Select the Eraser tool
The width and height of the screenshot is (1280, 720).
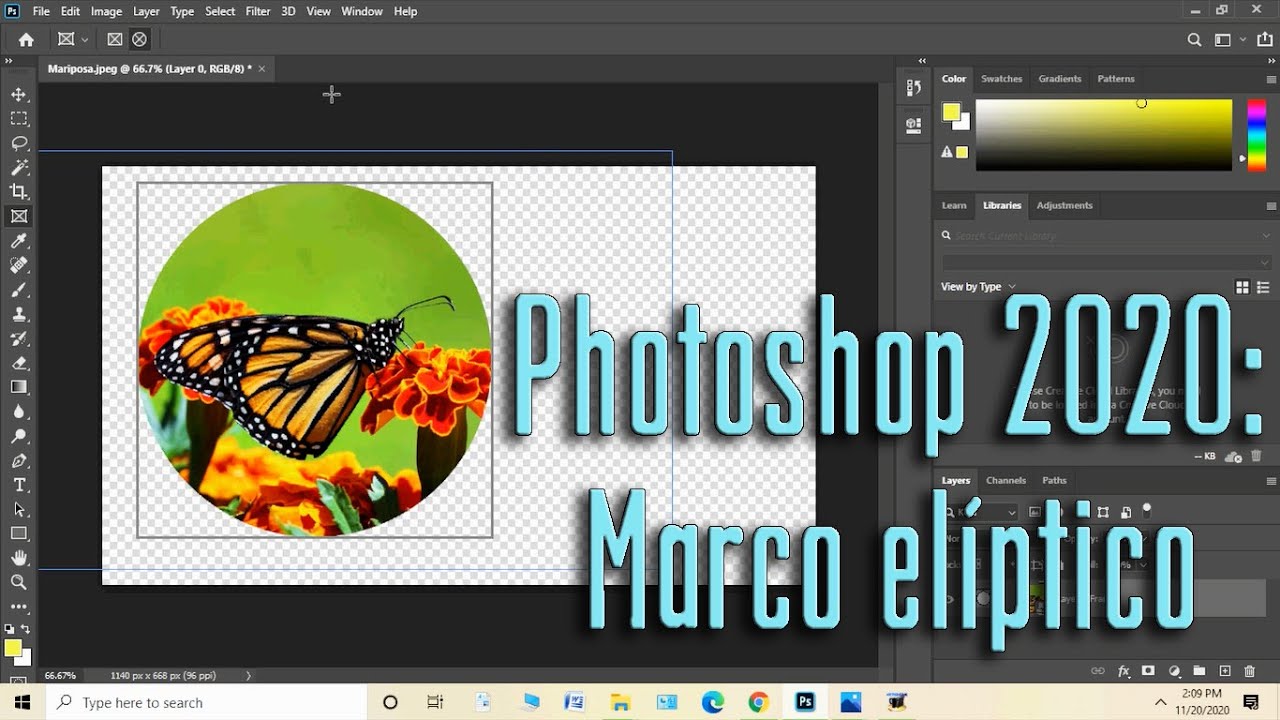point(19,363)
